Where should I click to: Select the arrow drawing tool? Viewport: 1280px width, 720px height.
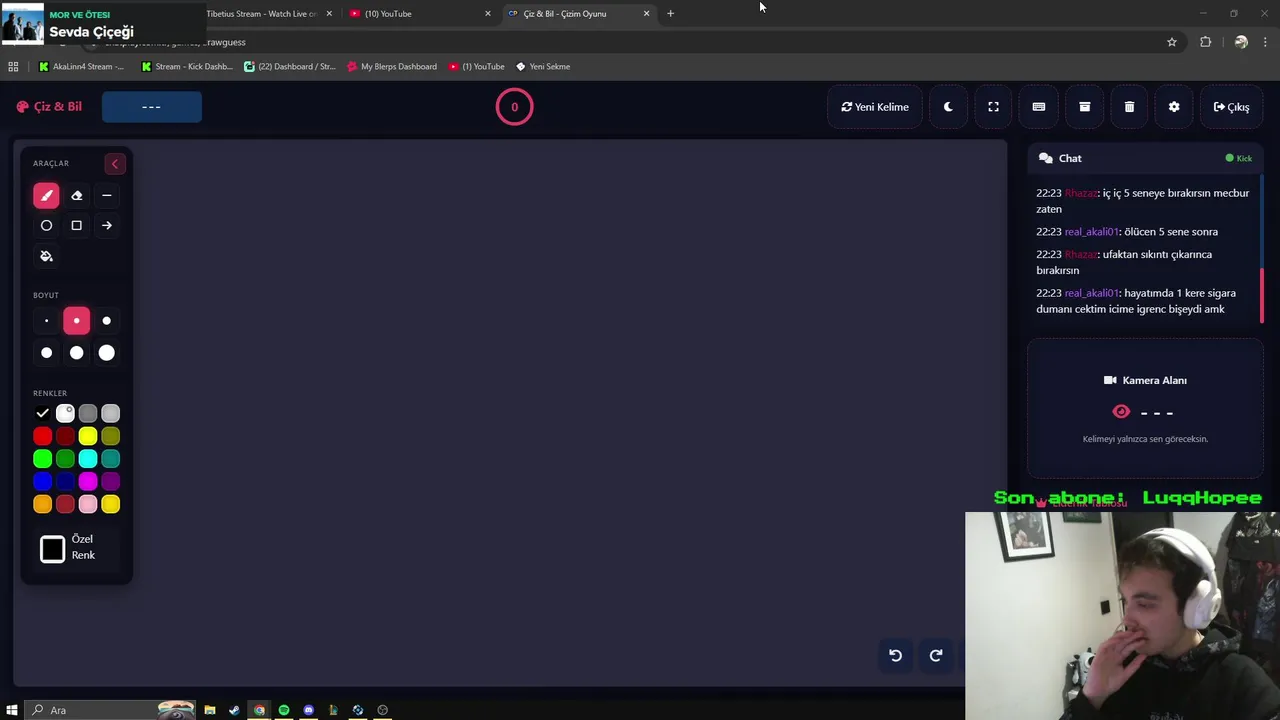pyautogui.click(x=107, y=226)
